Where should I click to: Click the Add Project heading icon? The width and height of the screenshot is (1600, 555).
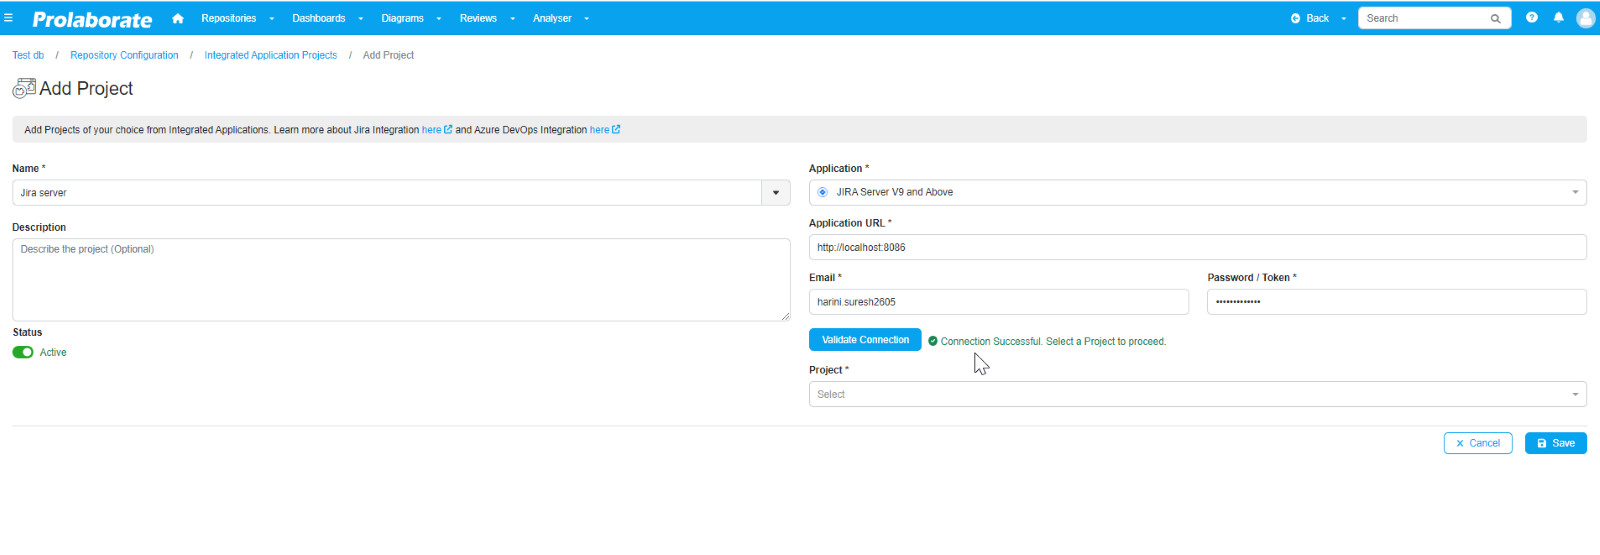coord(24,88)
